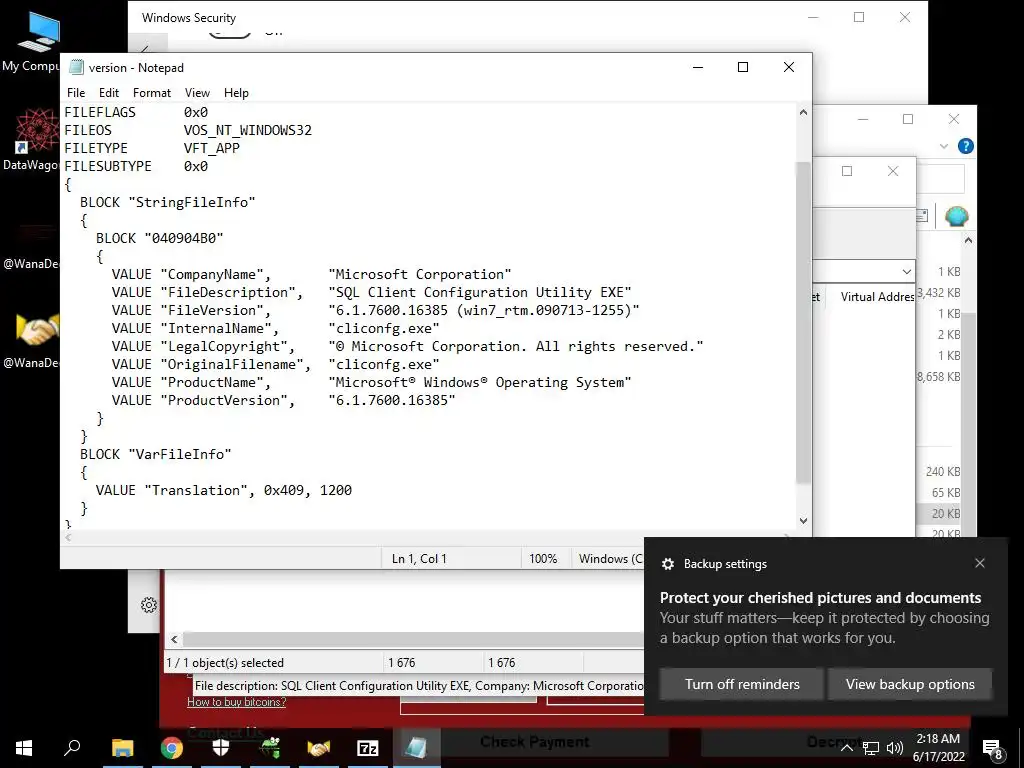
Task: Open Windows Security settings gear
Action: click(149, 605)
